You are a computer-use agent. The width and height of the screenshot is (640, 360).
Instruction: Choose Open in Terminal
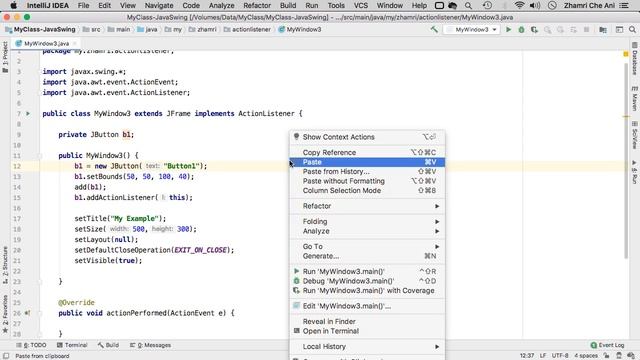pos(367,331)
